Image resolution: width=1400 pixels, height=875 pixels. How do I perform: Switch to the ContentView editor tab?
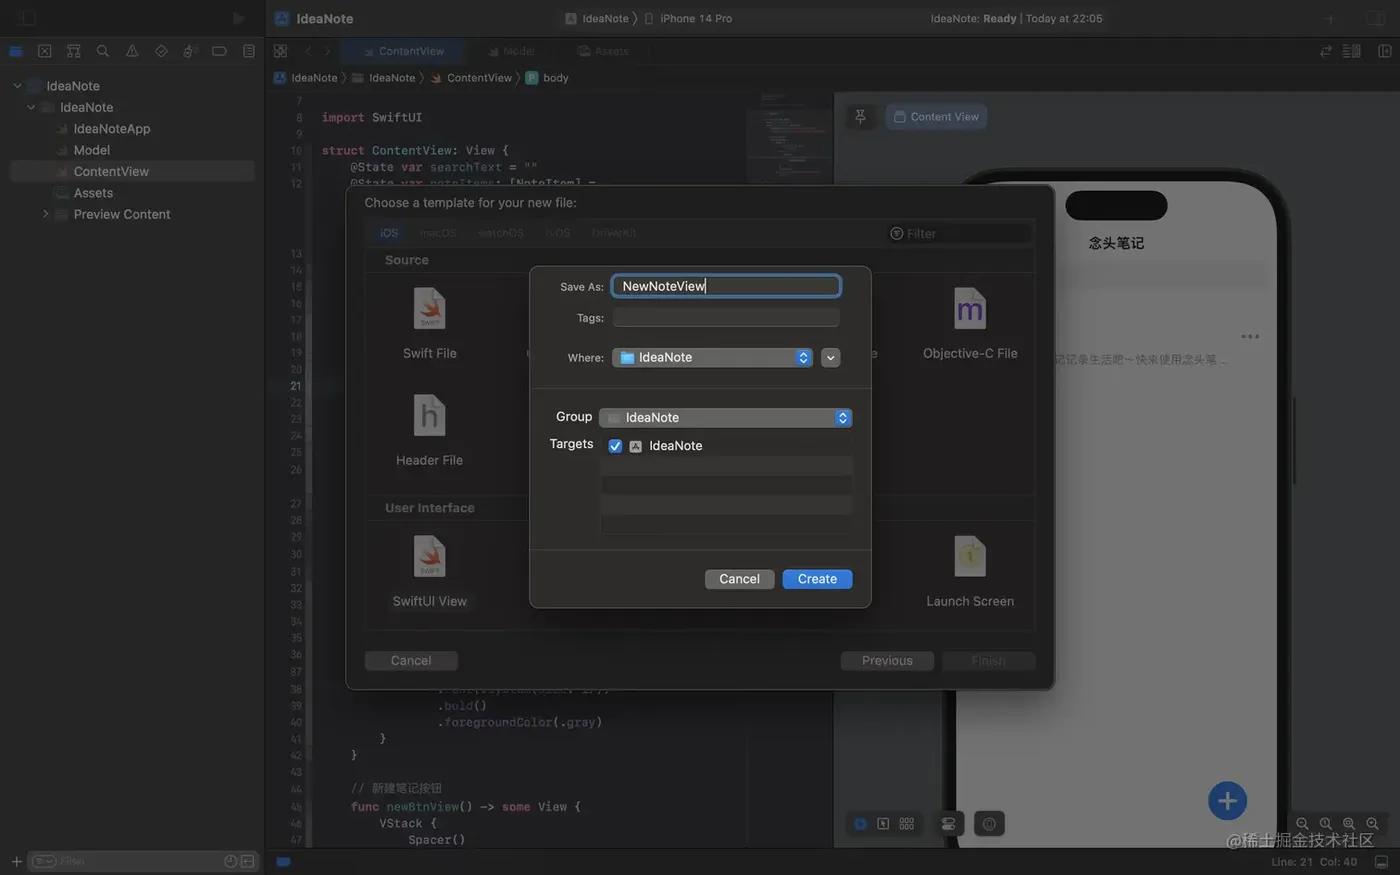403,51
